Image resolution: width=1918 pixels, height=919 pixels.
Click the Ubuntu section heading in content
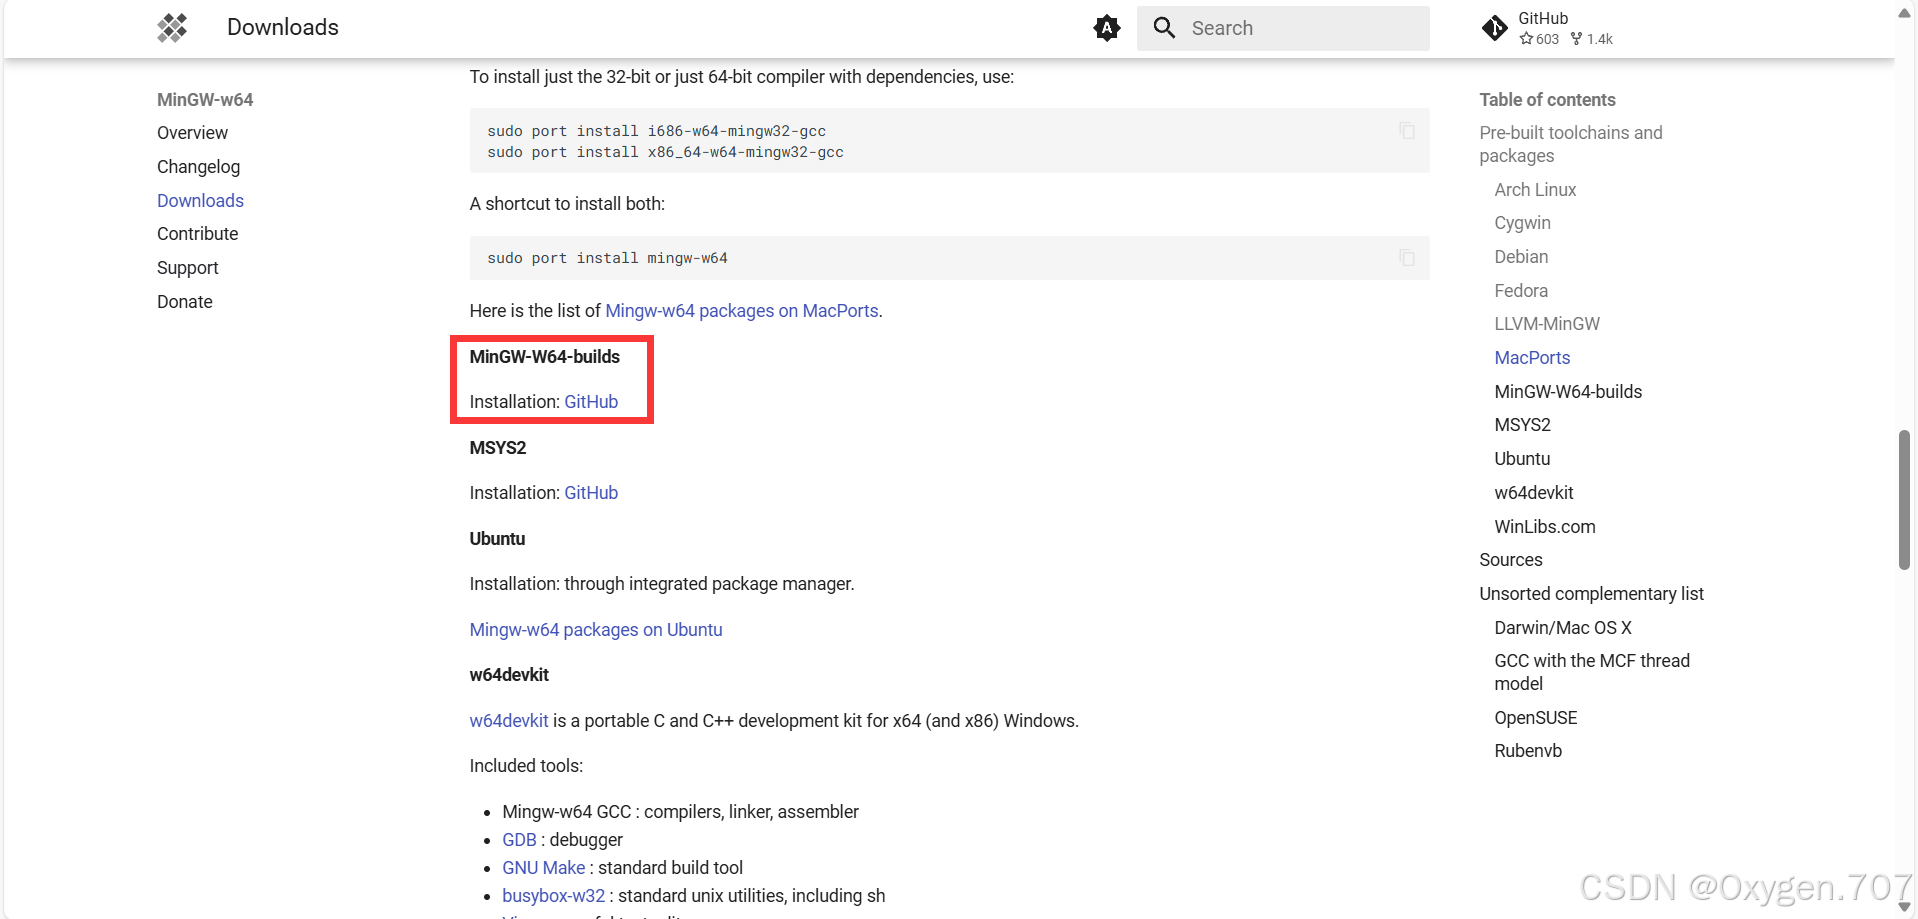click(497, 539)
